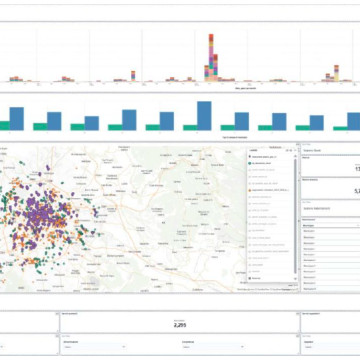Viewport: 360px width, 360px height.
Task: Click the Layers list scroll-up arrow
Action: [295, 156]
